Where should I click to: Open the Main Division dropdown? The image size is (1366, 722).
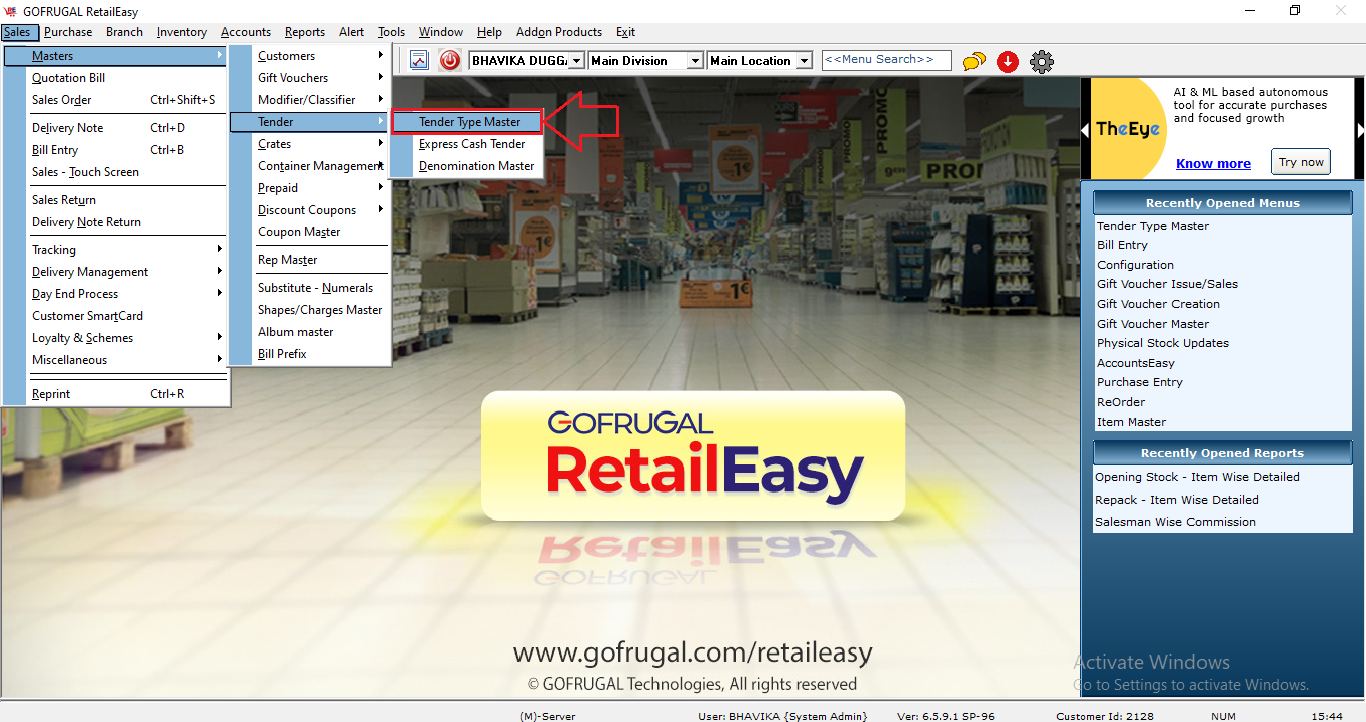[x=695, y=61]
